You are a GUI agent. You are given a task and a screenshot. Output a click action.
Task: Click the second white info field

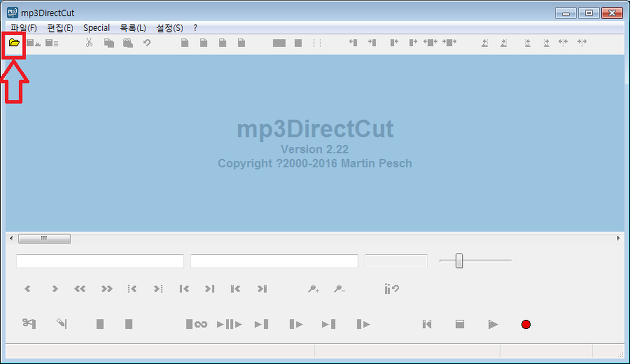274,261
